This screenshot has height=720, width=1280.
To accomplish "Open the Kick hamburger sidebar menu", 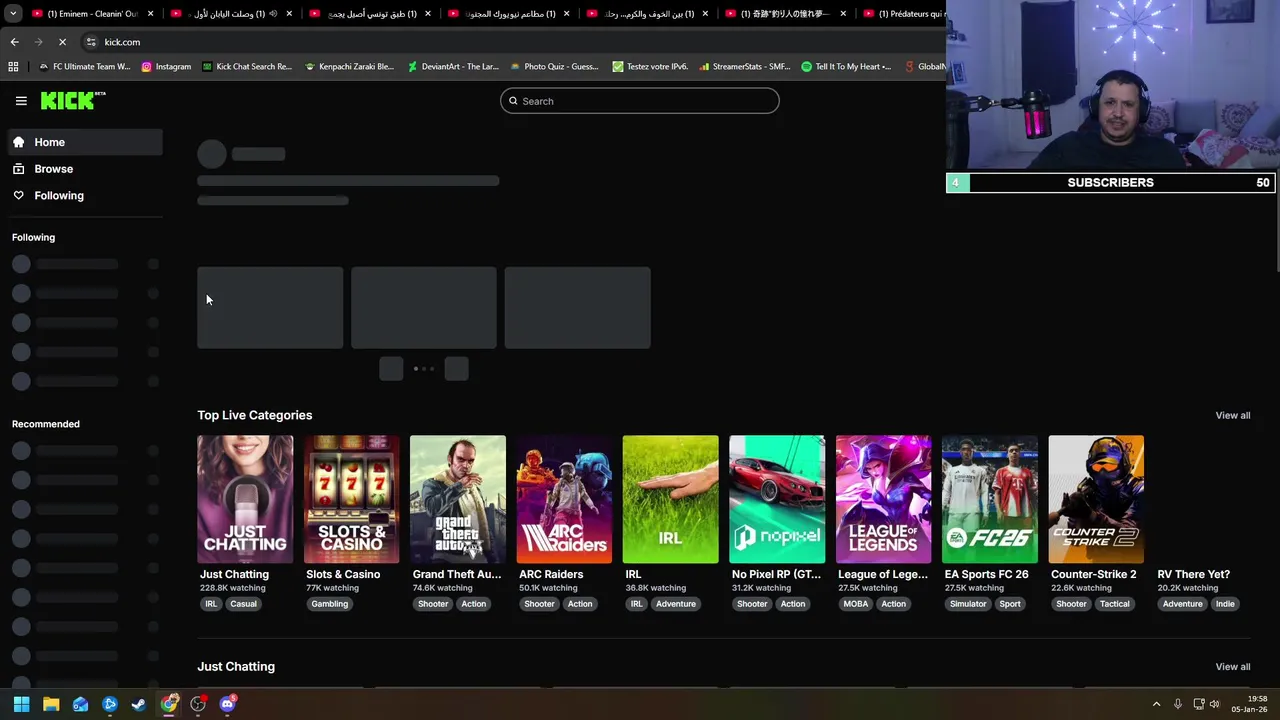I will [x=21, y=101].
